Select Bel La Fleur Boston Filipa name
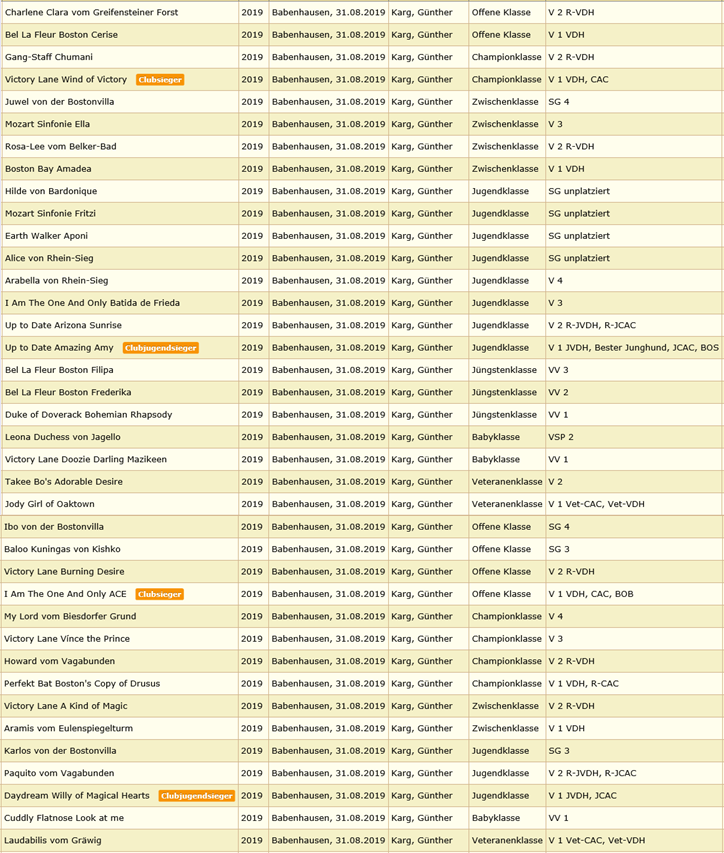724x853 pixels. point(59,369)
